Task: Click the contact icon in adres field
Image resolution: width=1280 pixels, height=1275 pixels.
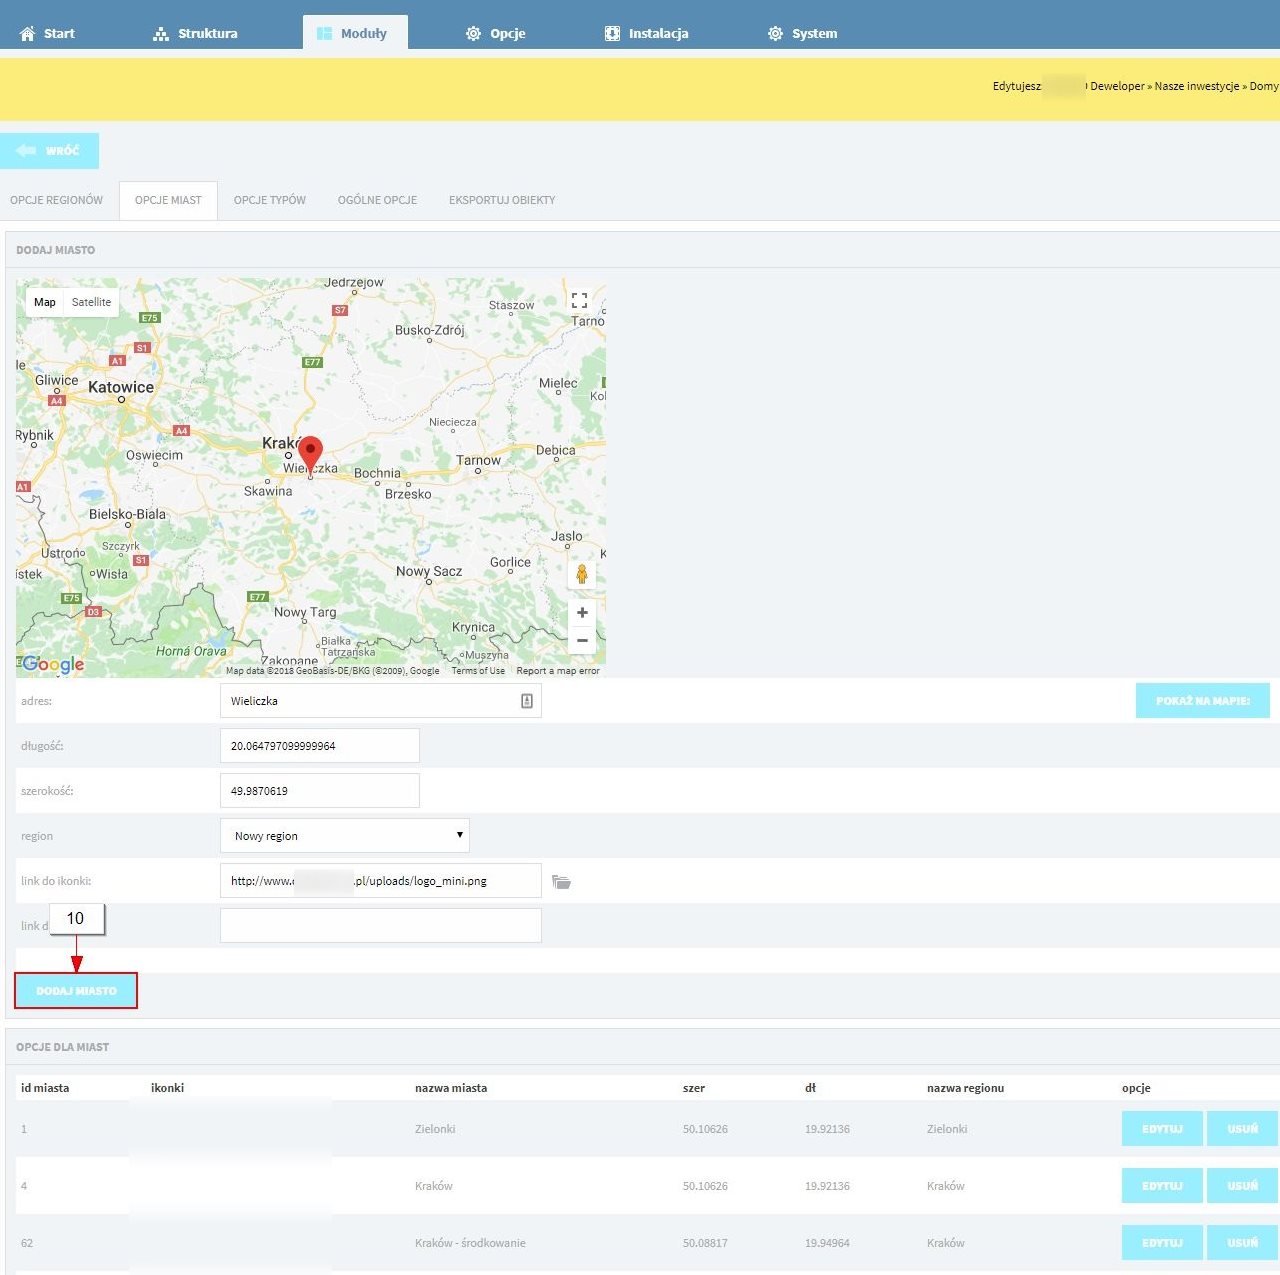Action: click(x=527, y=701)
